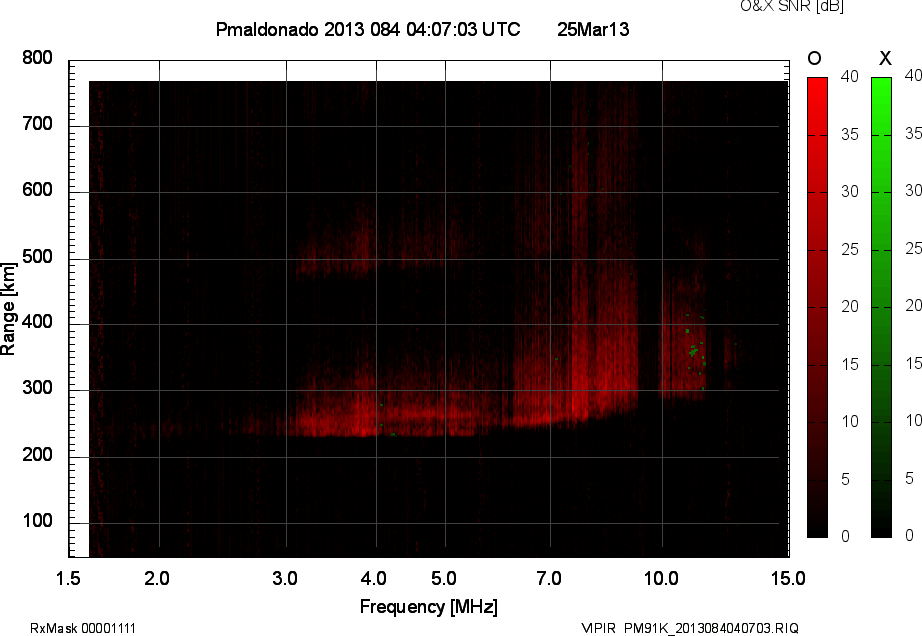Click the "0" tick on the red O color bar
The height and width of the screenshot is (636, 922).
click(x=846, y=536)
